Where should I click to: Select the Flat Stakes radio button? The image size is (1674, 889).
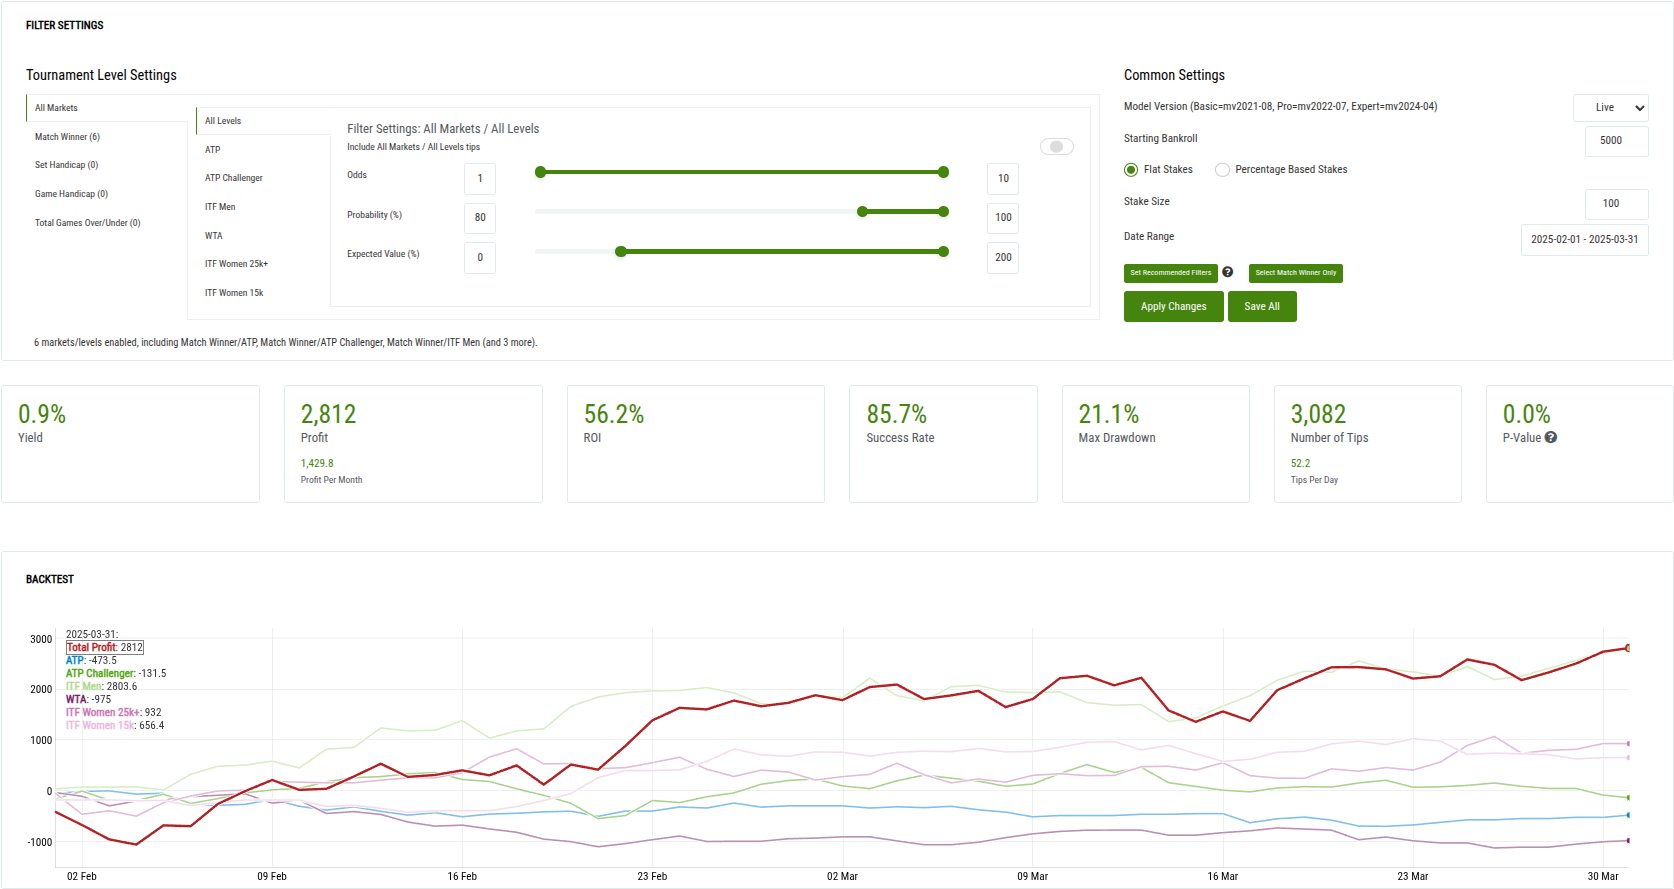tap(1131, 170)
